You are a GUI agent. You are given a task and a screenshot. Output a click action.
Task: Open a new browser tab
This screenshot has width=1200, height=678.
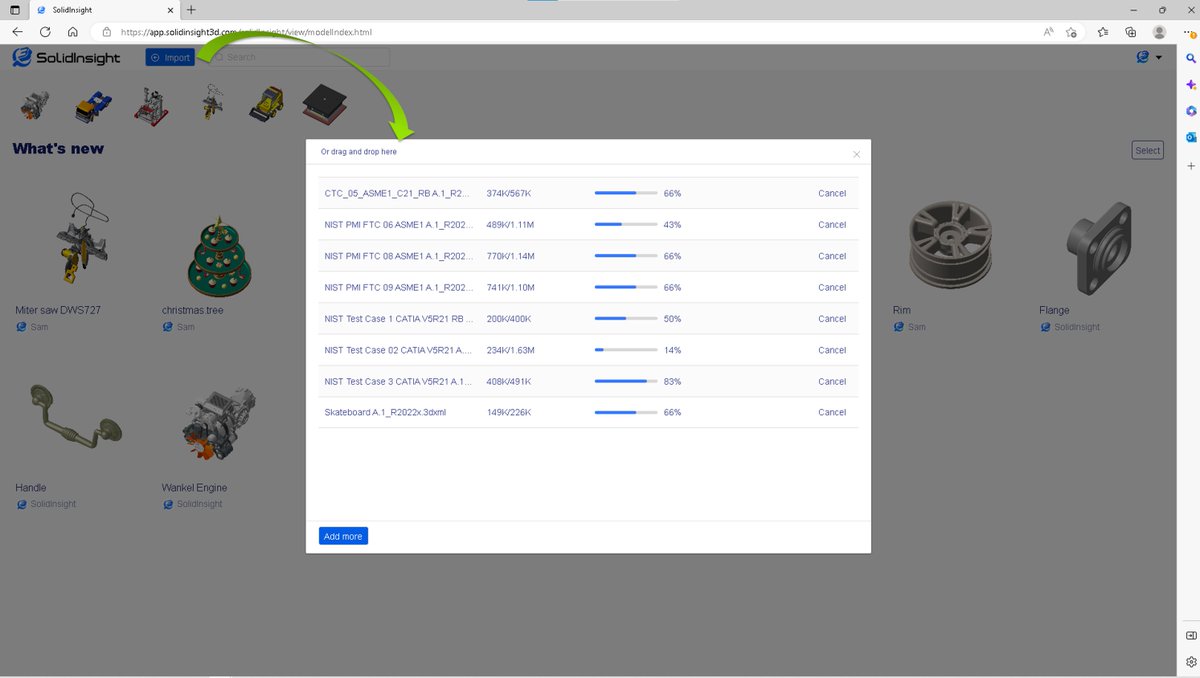point(190,10)
